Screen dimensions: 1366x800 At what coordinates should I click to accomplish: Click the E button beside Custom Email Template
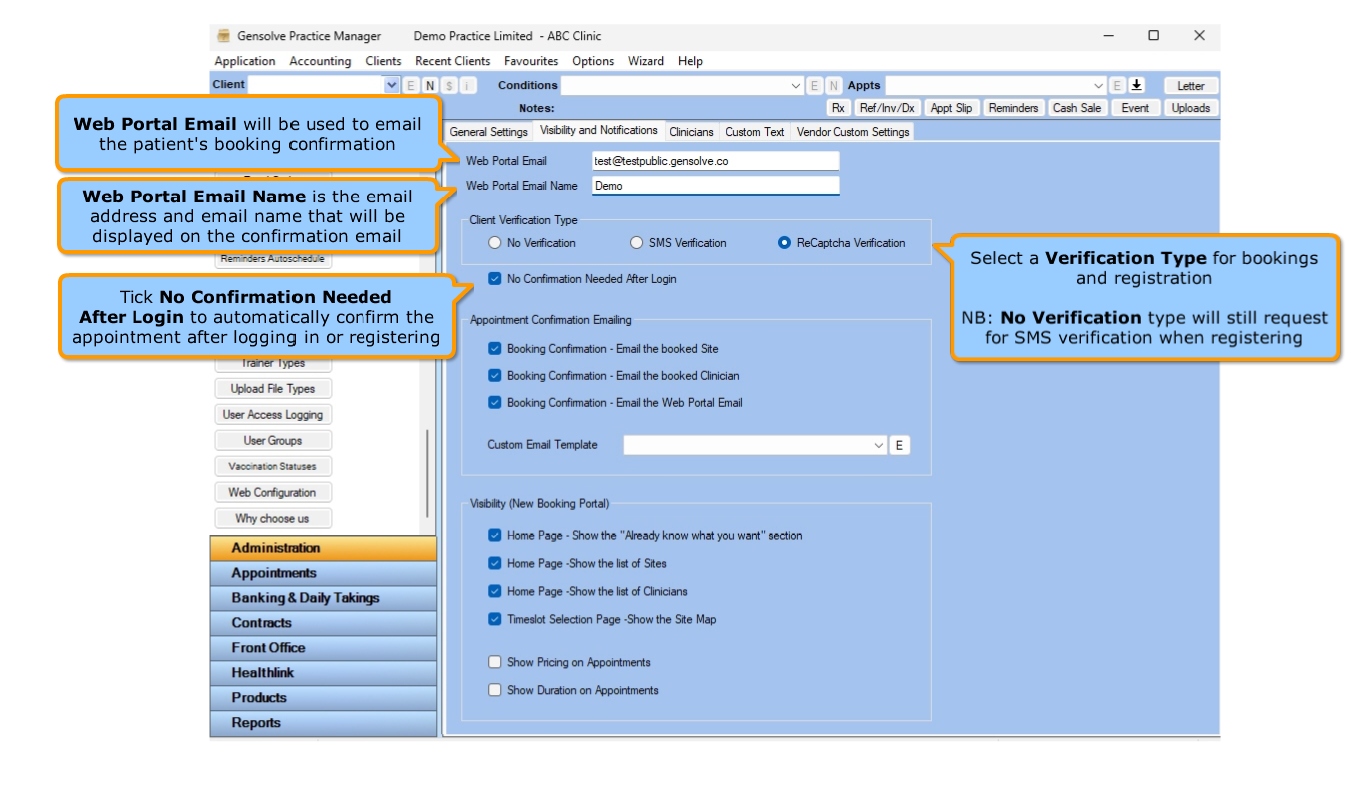(x=899, y=445)
